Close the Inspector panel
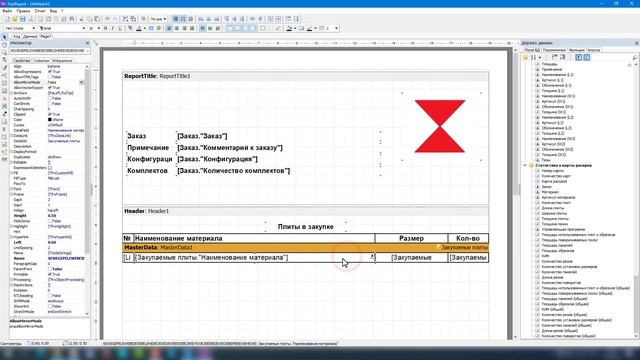The height and width of the screenshot is (360, 640). [87, 43]
